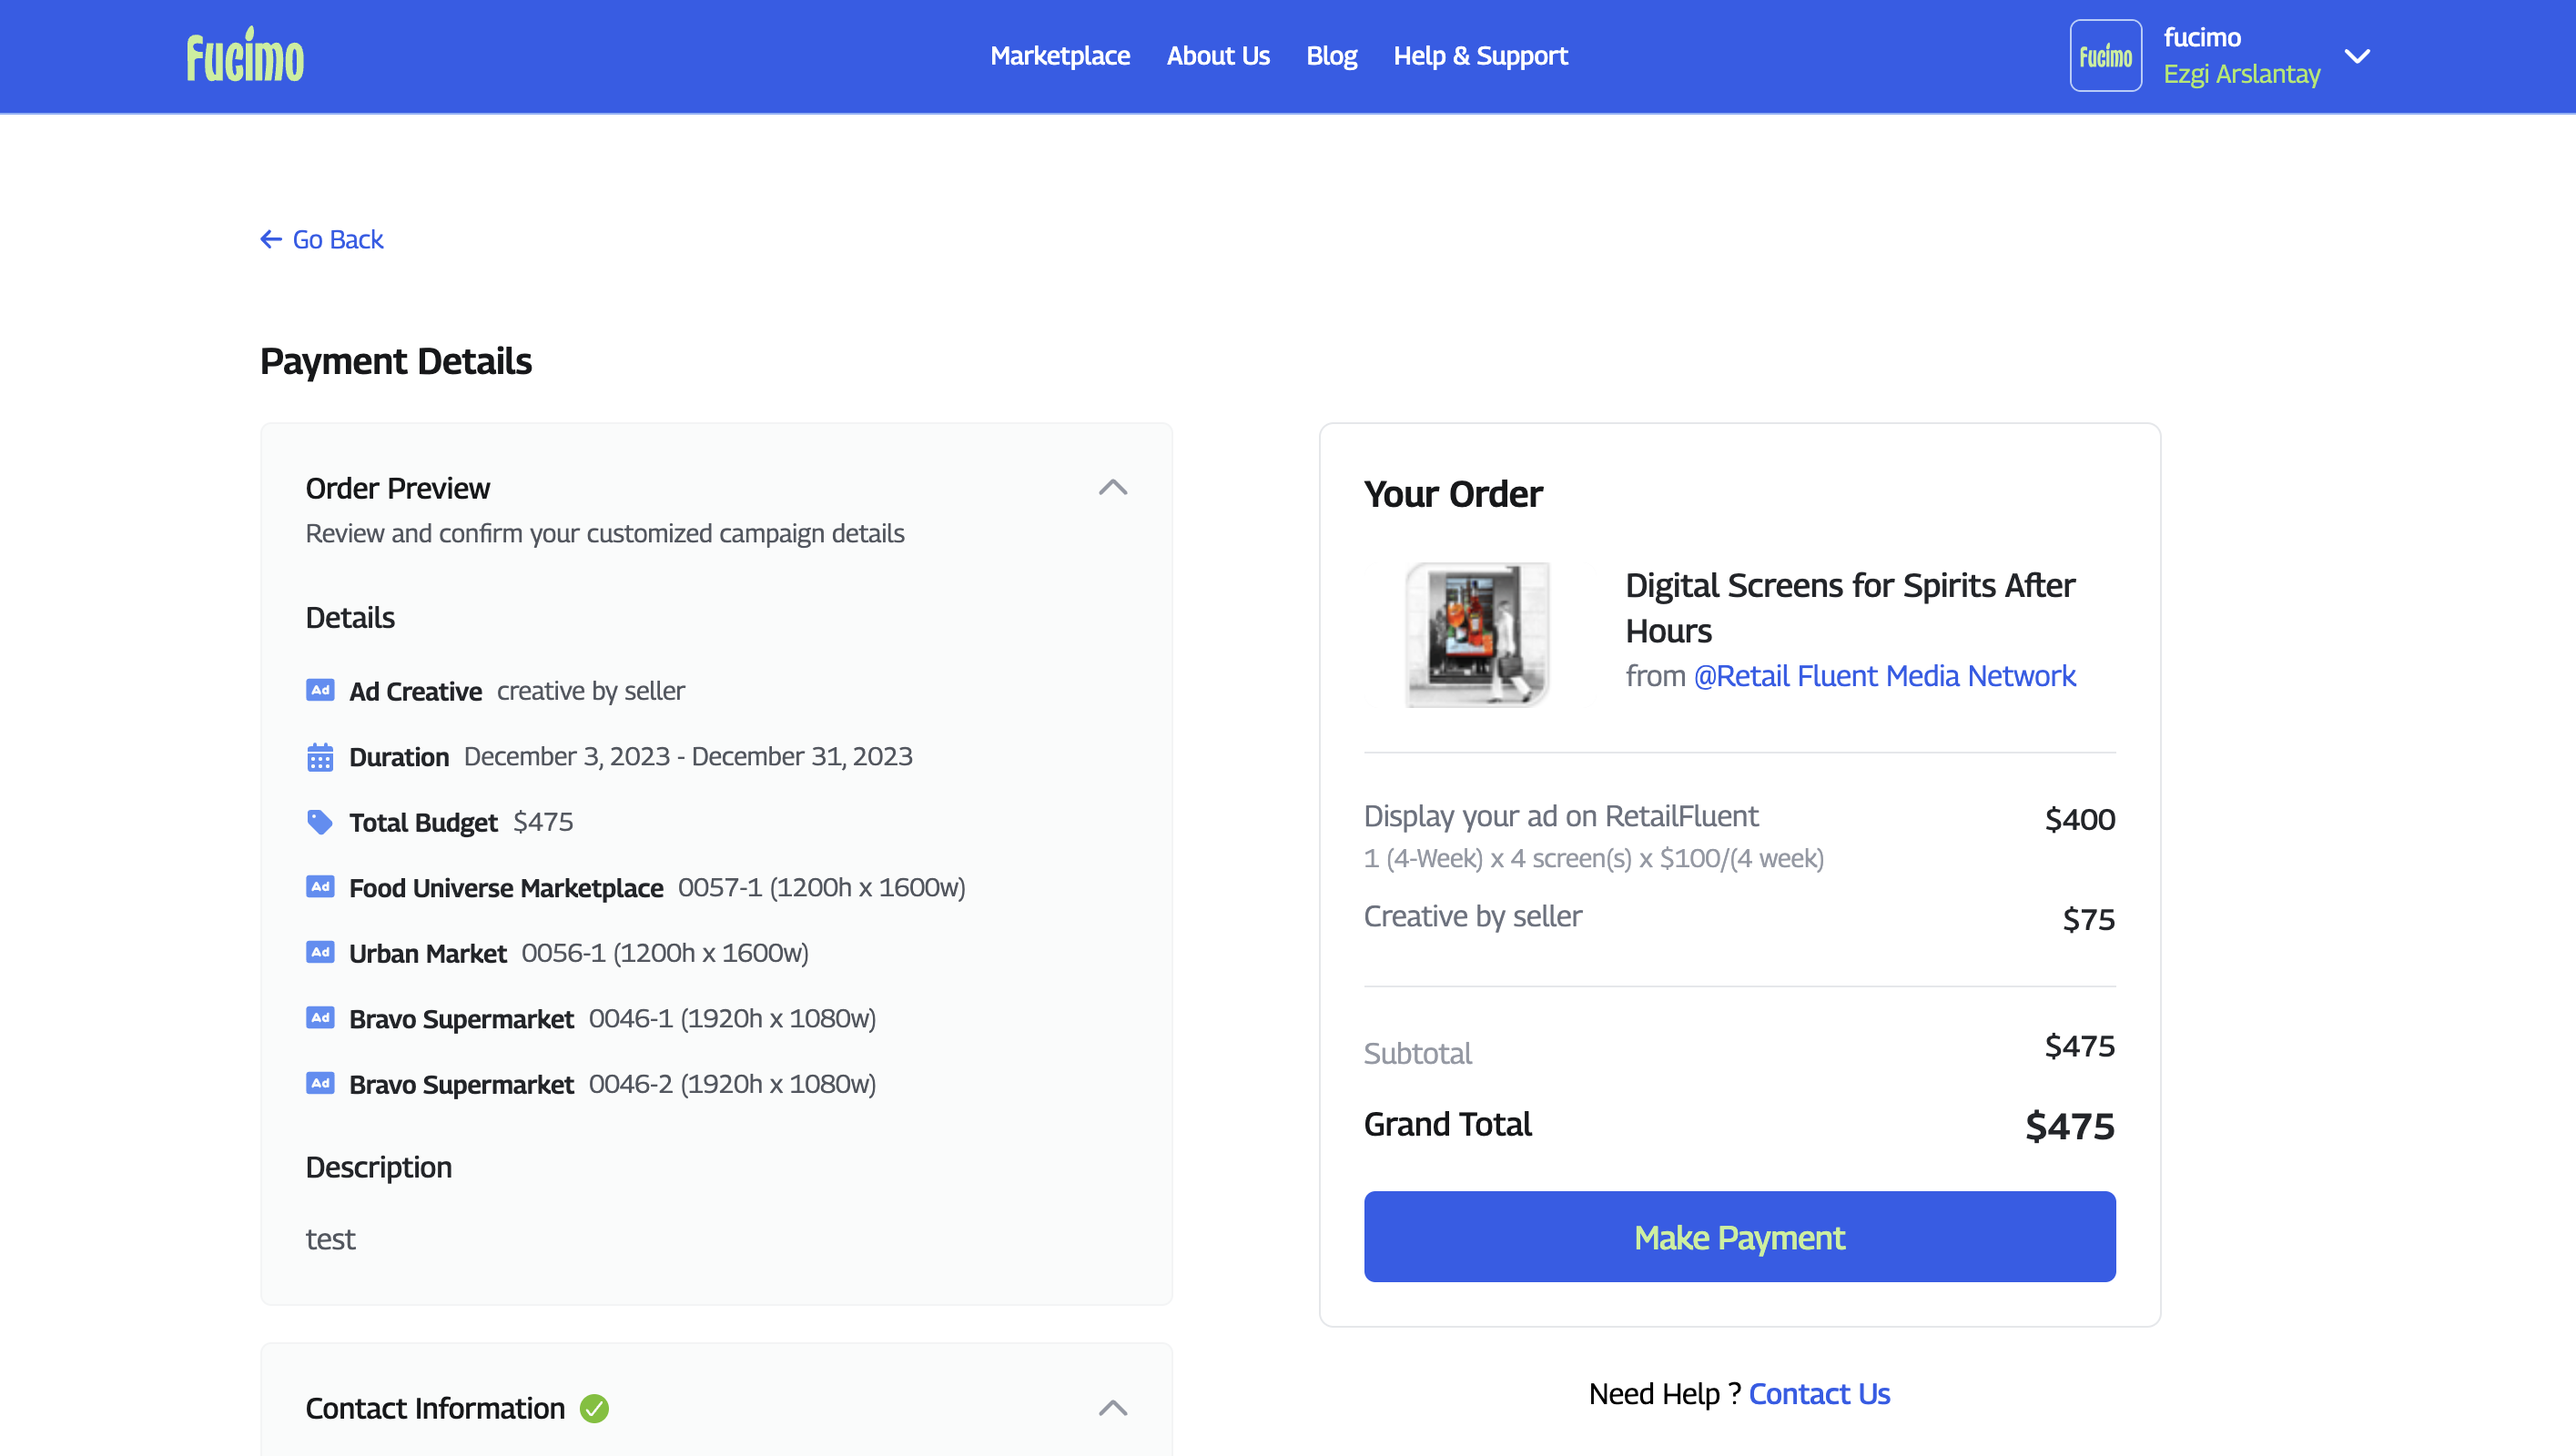Image resolution: width=2576 pixels, height=1456 pixels.
Task: Click the Food Universe Marketplace ad icon
Action: (320, 887)
